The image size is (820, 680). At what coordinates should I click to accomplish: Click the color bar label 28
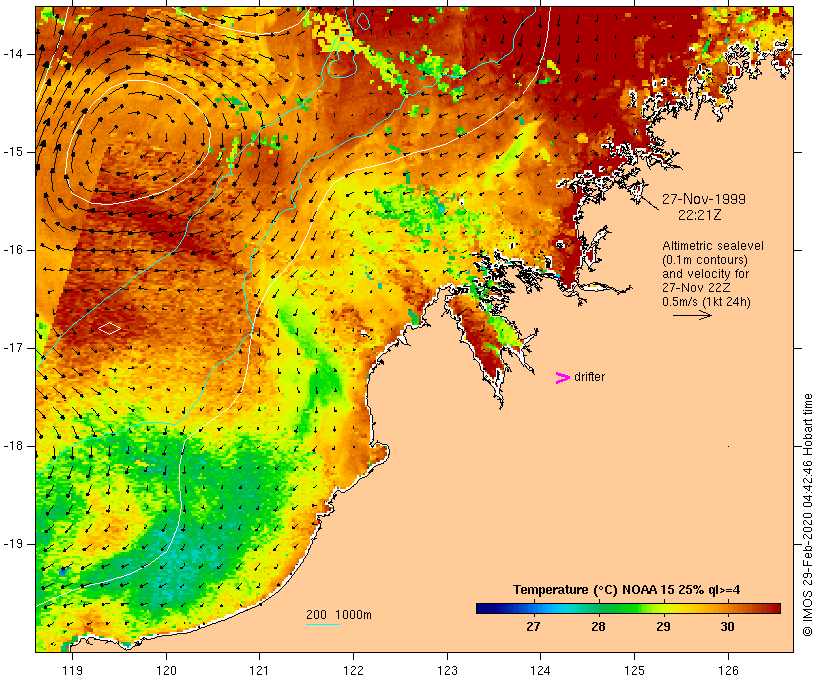click(x=598, y=627)
